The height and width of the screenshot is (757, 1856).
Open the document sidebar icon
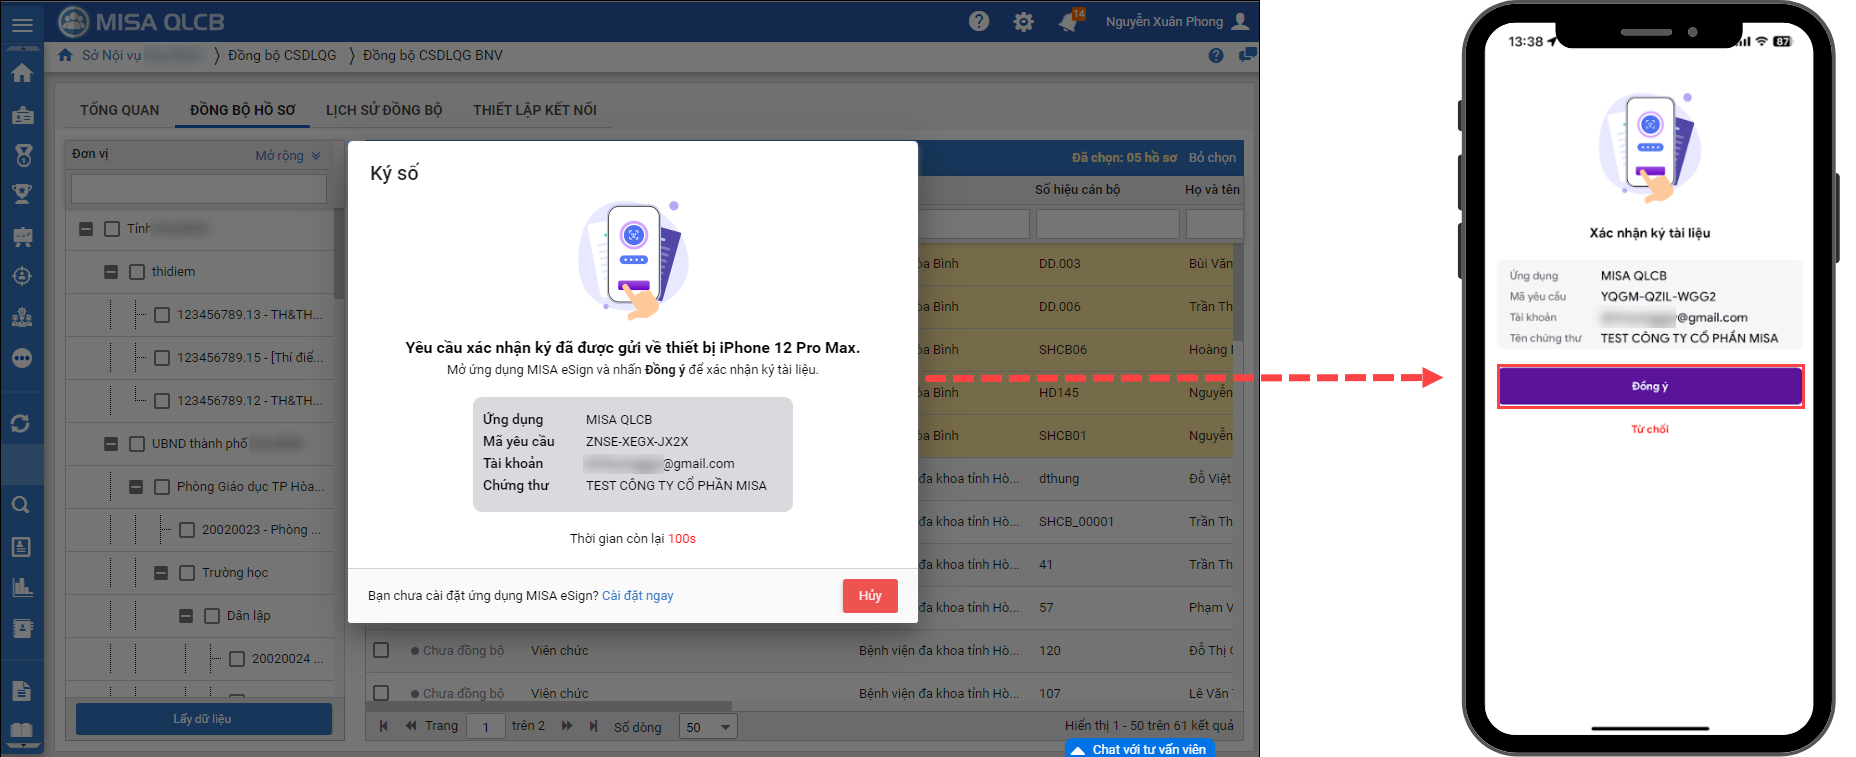(22, 690)
